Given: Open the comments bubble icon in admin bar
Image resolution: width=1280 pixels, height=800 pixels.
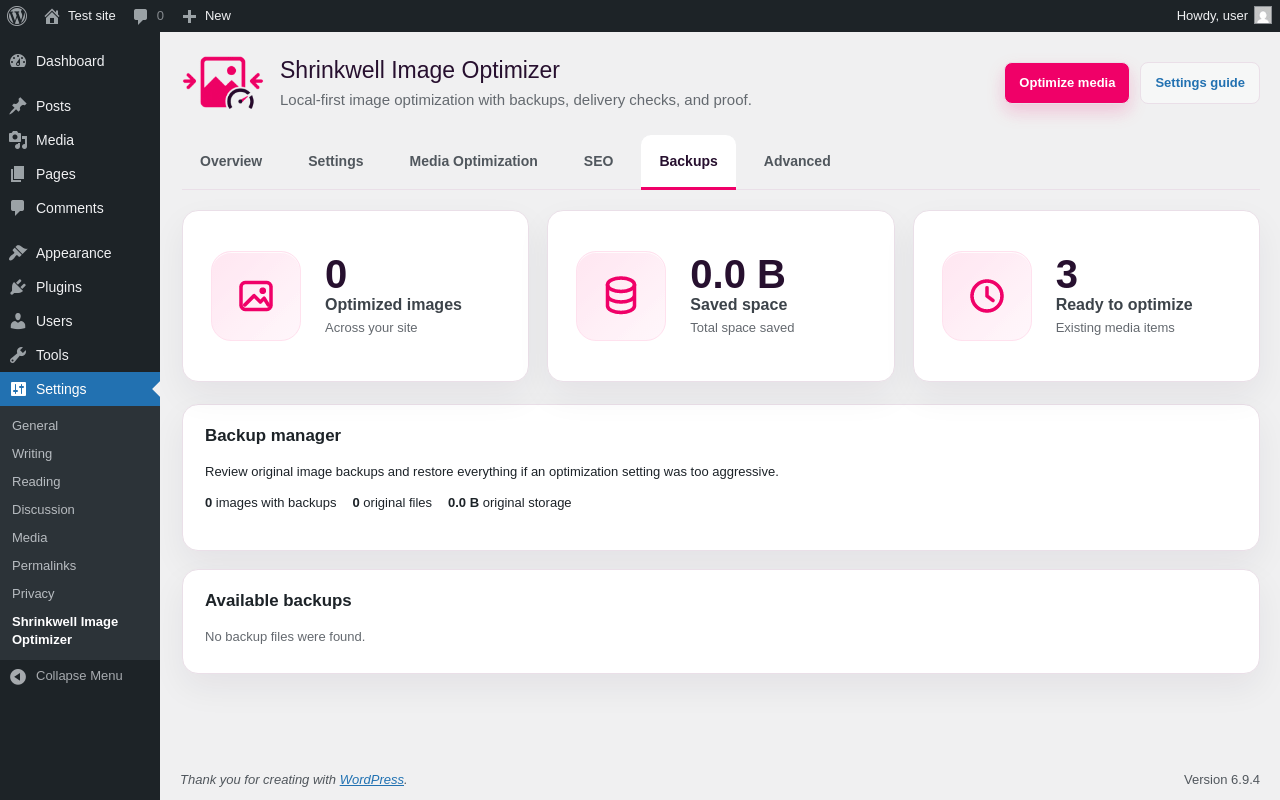Looking at the screenshot, I should pos(141,16).
